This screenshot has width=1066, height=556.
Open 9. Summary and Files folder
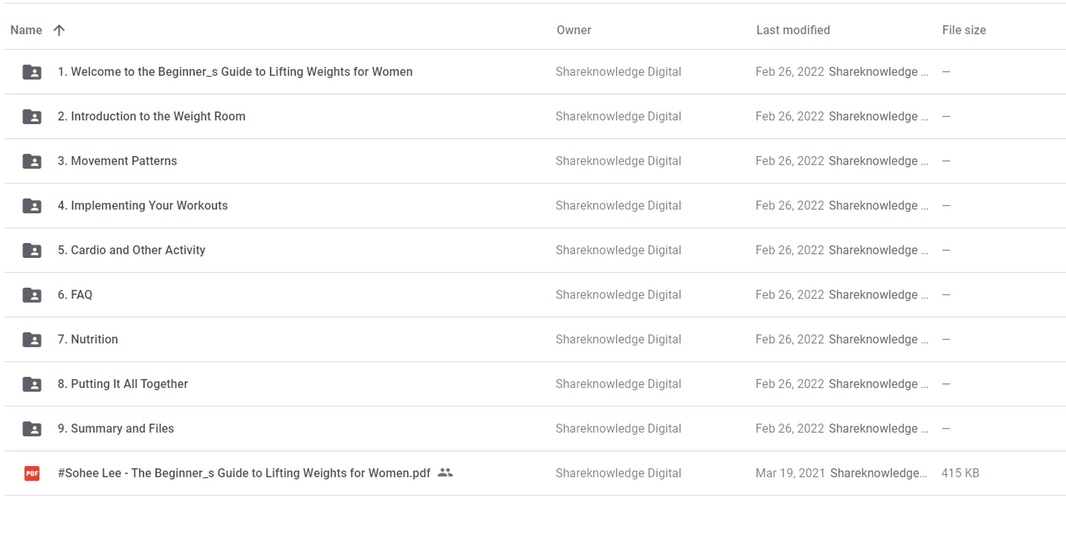[116, 428]
